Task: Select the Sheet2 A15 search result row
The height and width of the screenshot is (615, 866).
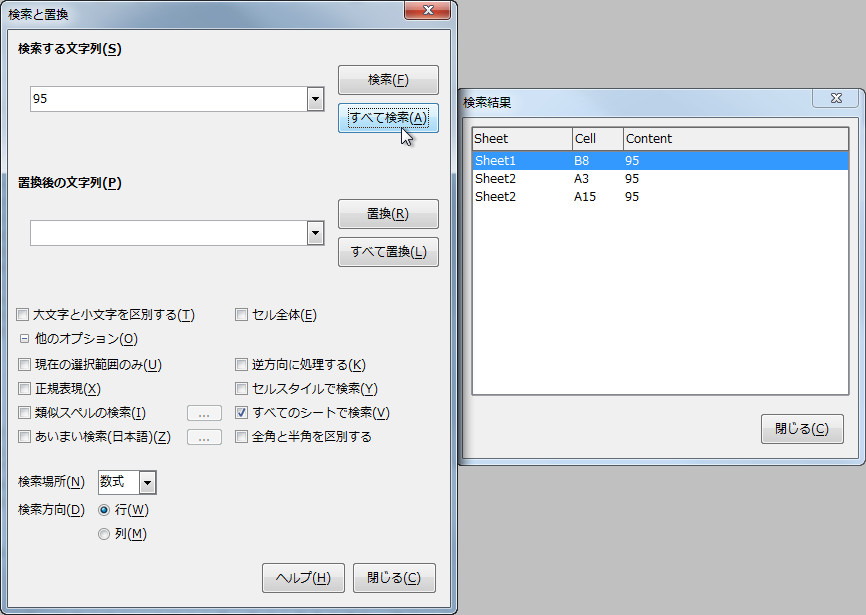Action: [560, 196]
